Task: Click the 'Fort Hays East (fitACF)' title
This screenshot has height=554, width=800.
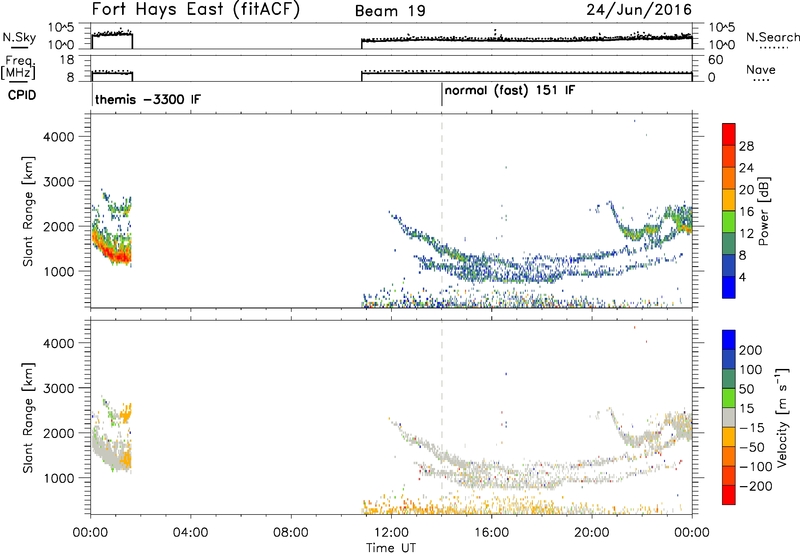Action: pos(196,9)
